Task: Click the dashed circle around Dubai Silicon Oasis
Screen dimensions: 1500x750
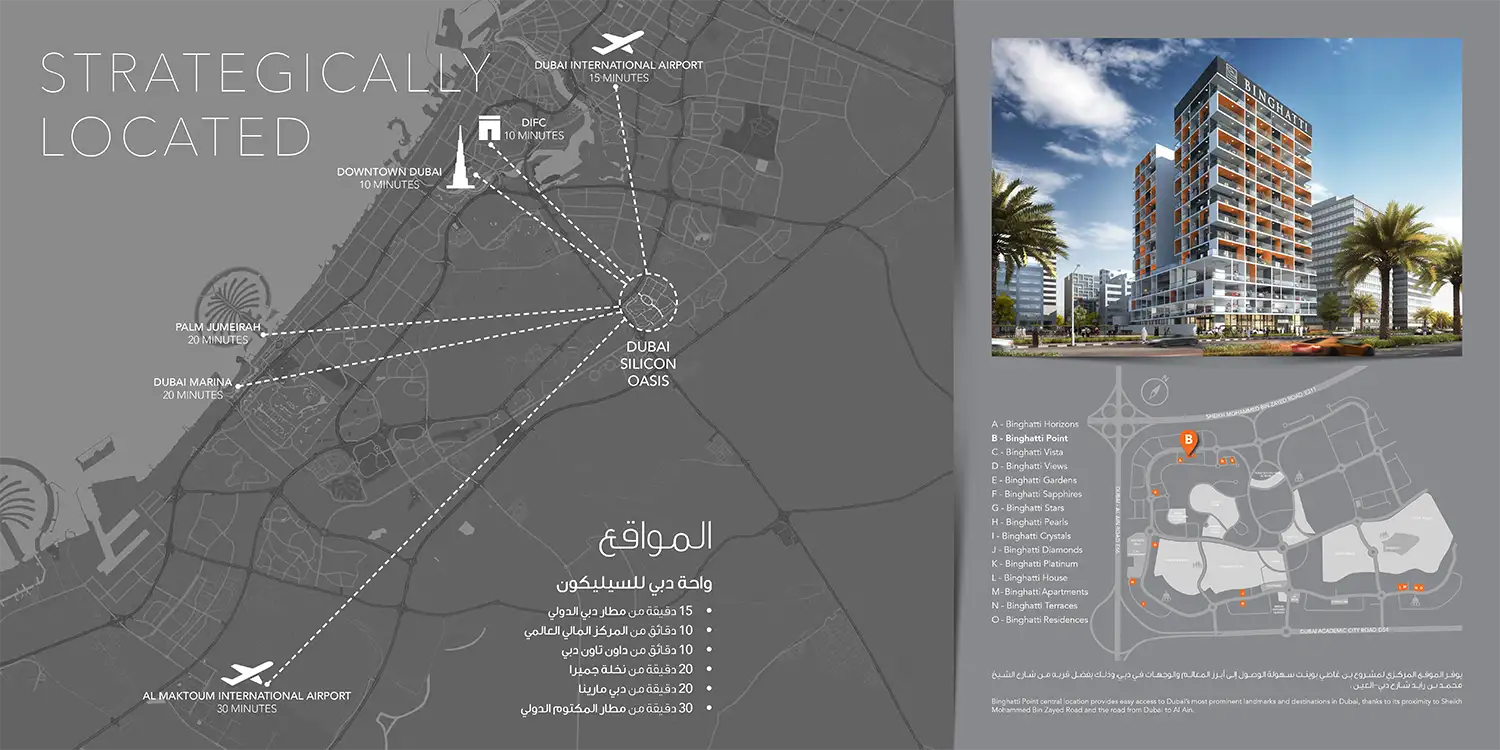Action: 648,299
